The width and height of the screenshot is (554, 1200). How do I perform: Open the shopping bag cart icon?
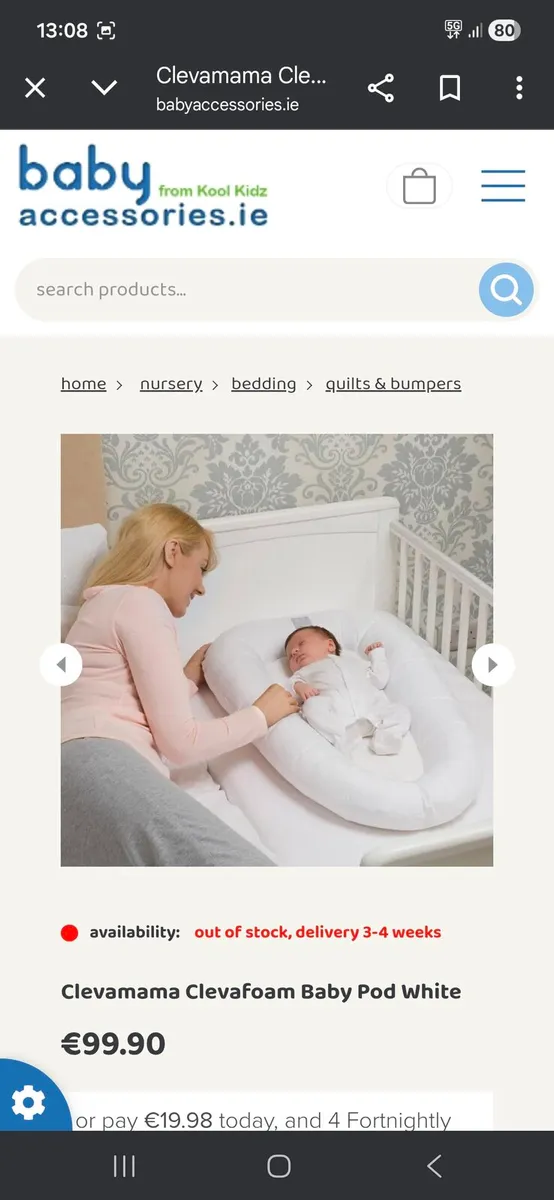[x=419, y=186]
